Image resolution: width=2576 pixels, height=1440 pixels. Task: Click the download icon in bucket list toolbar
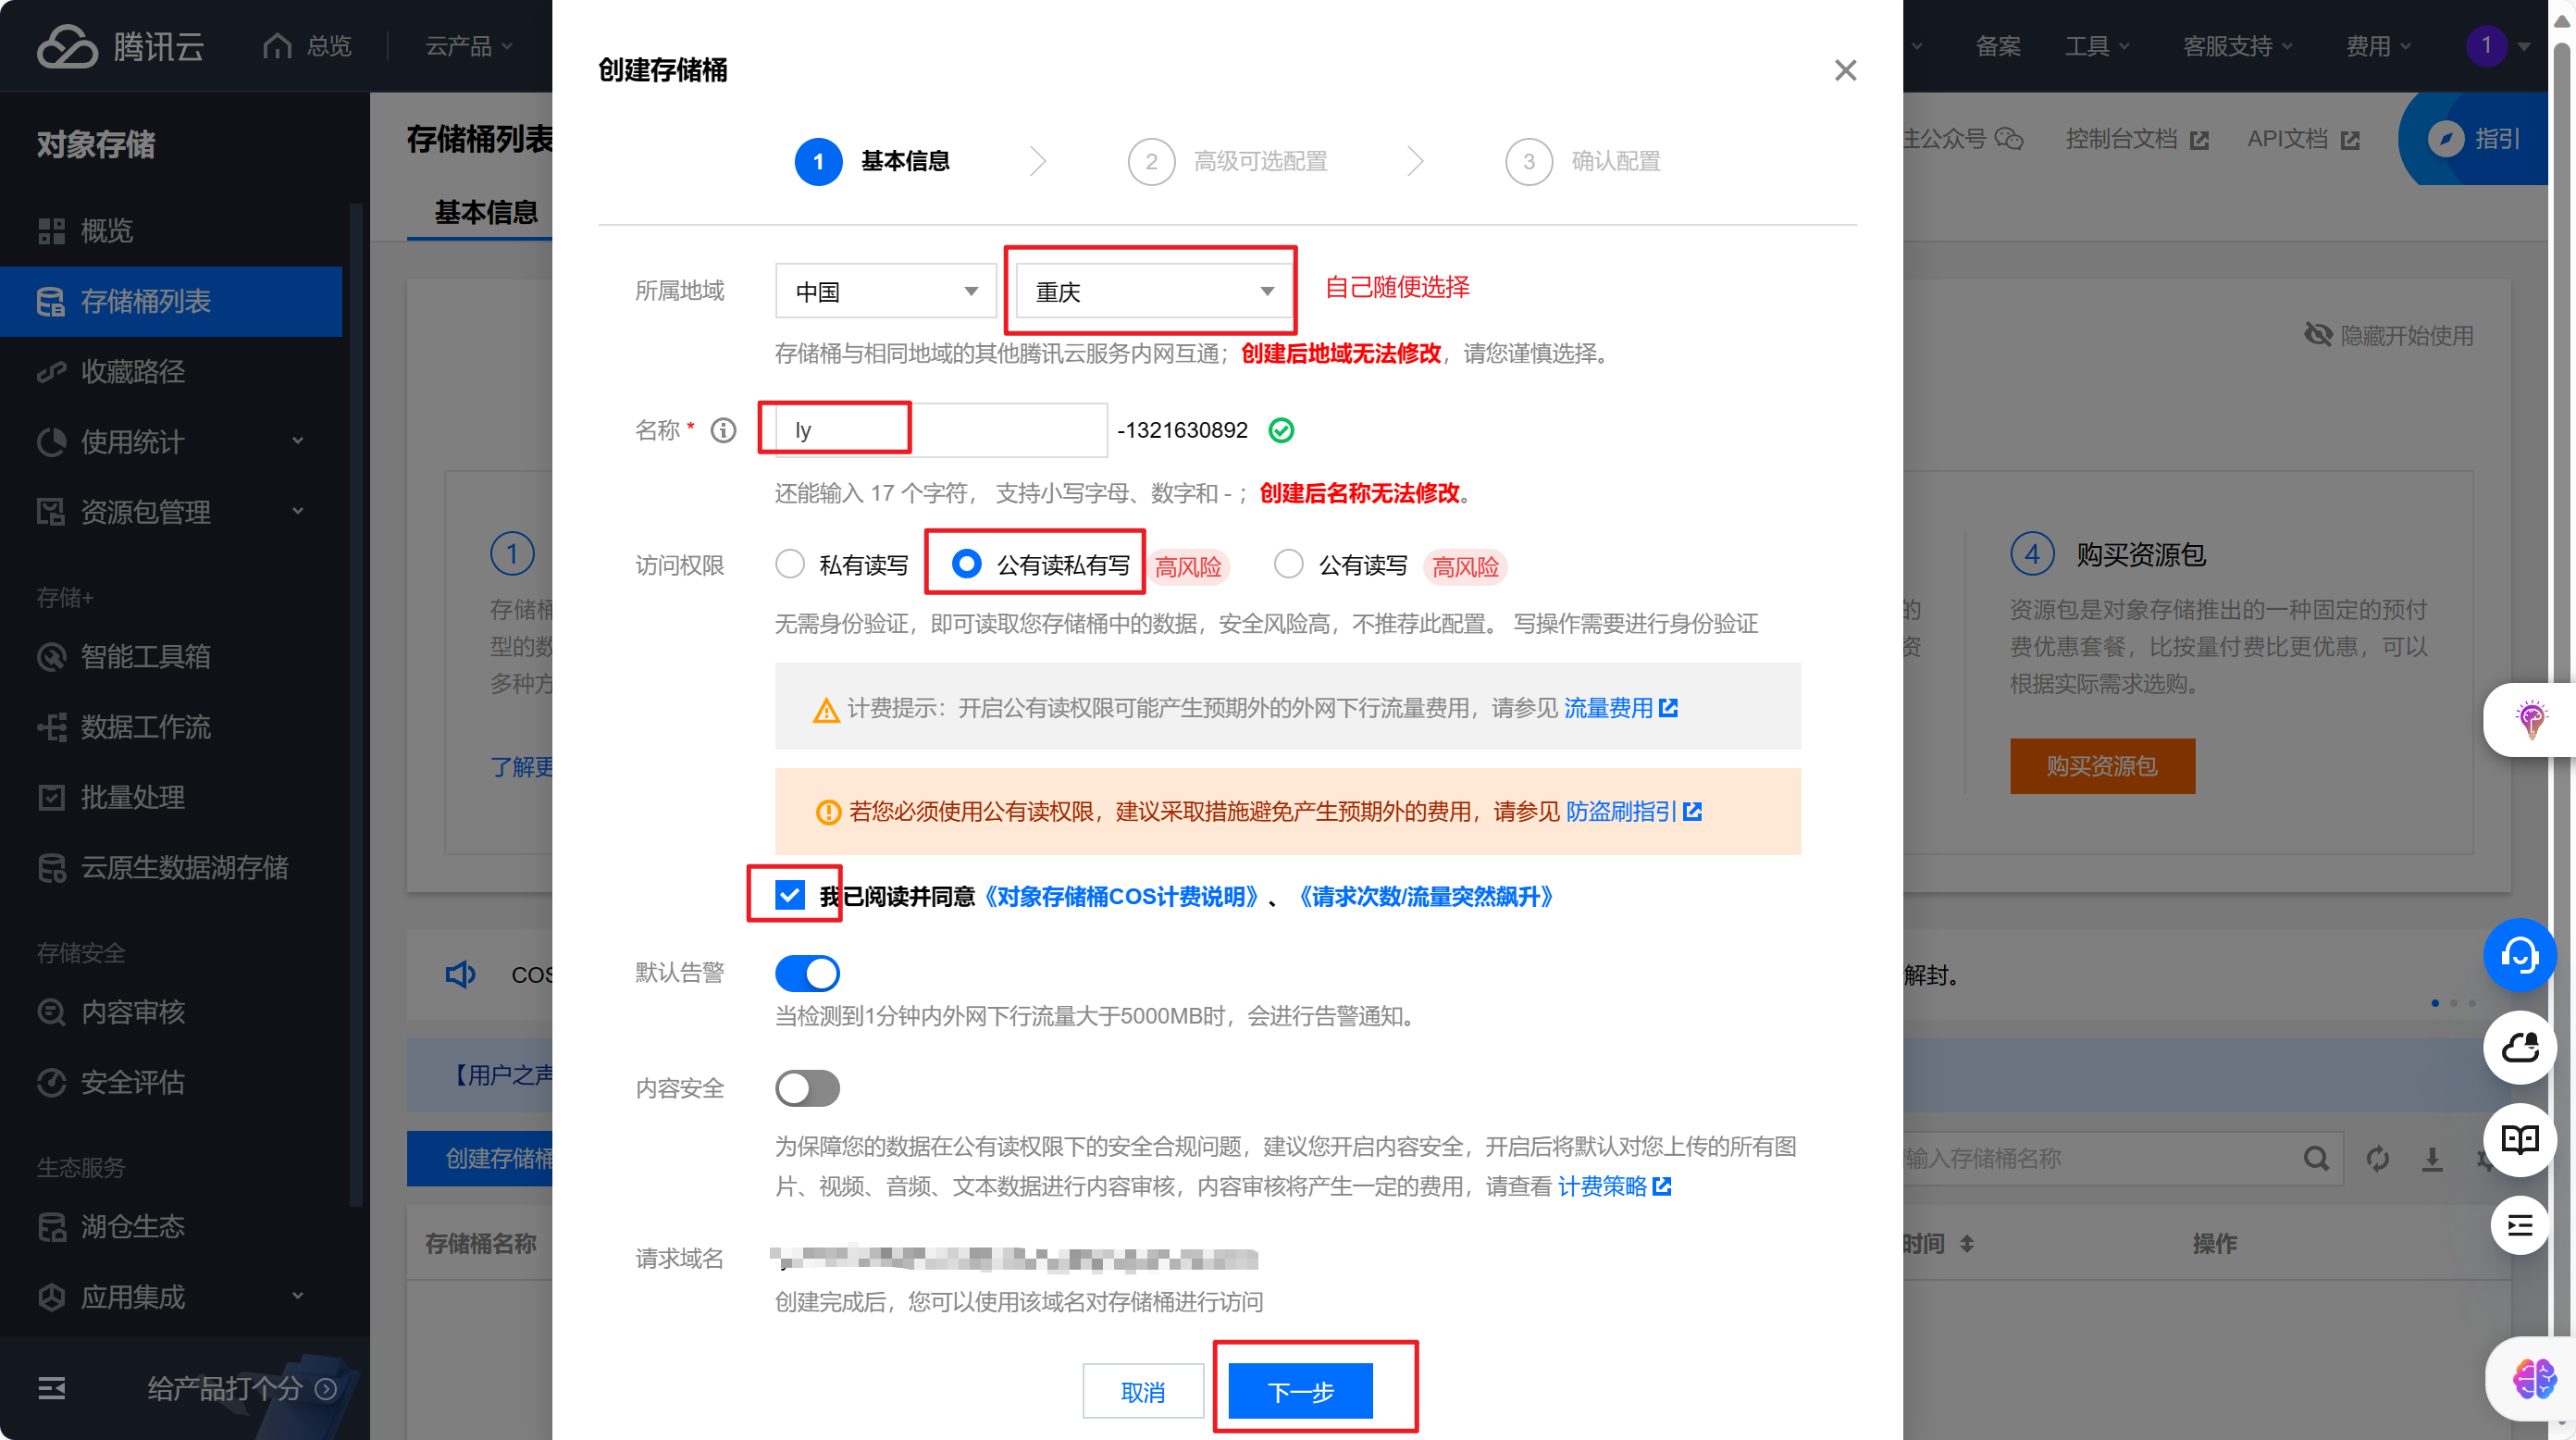[2432, 1158]
